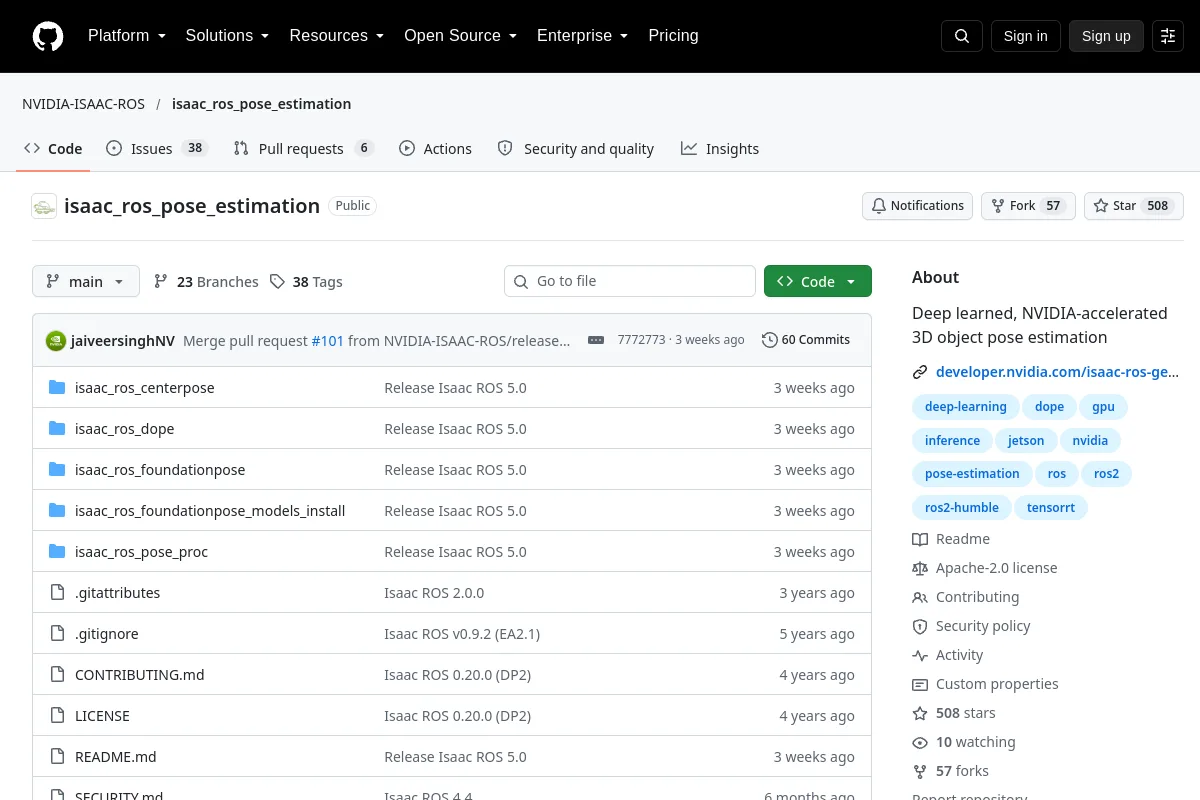Expand the Resources menu
1200x800 pixels.
pyautogui.click(x=337, y=36)
